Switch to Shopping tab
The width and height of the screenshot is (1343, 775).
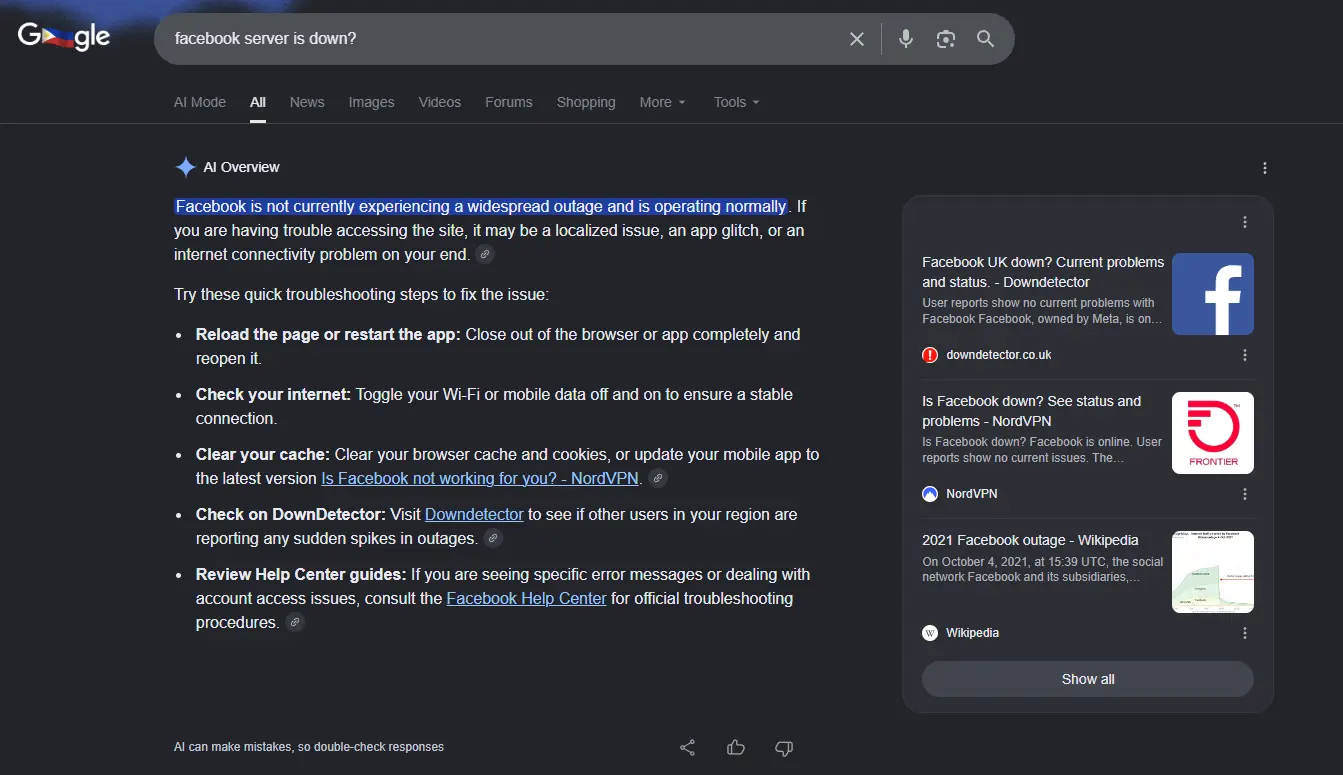pyautogui.click(x=586, y=102)
